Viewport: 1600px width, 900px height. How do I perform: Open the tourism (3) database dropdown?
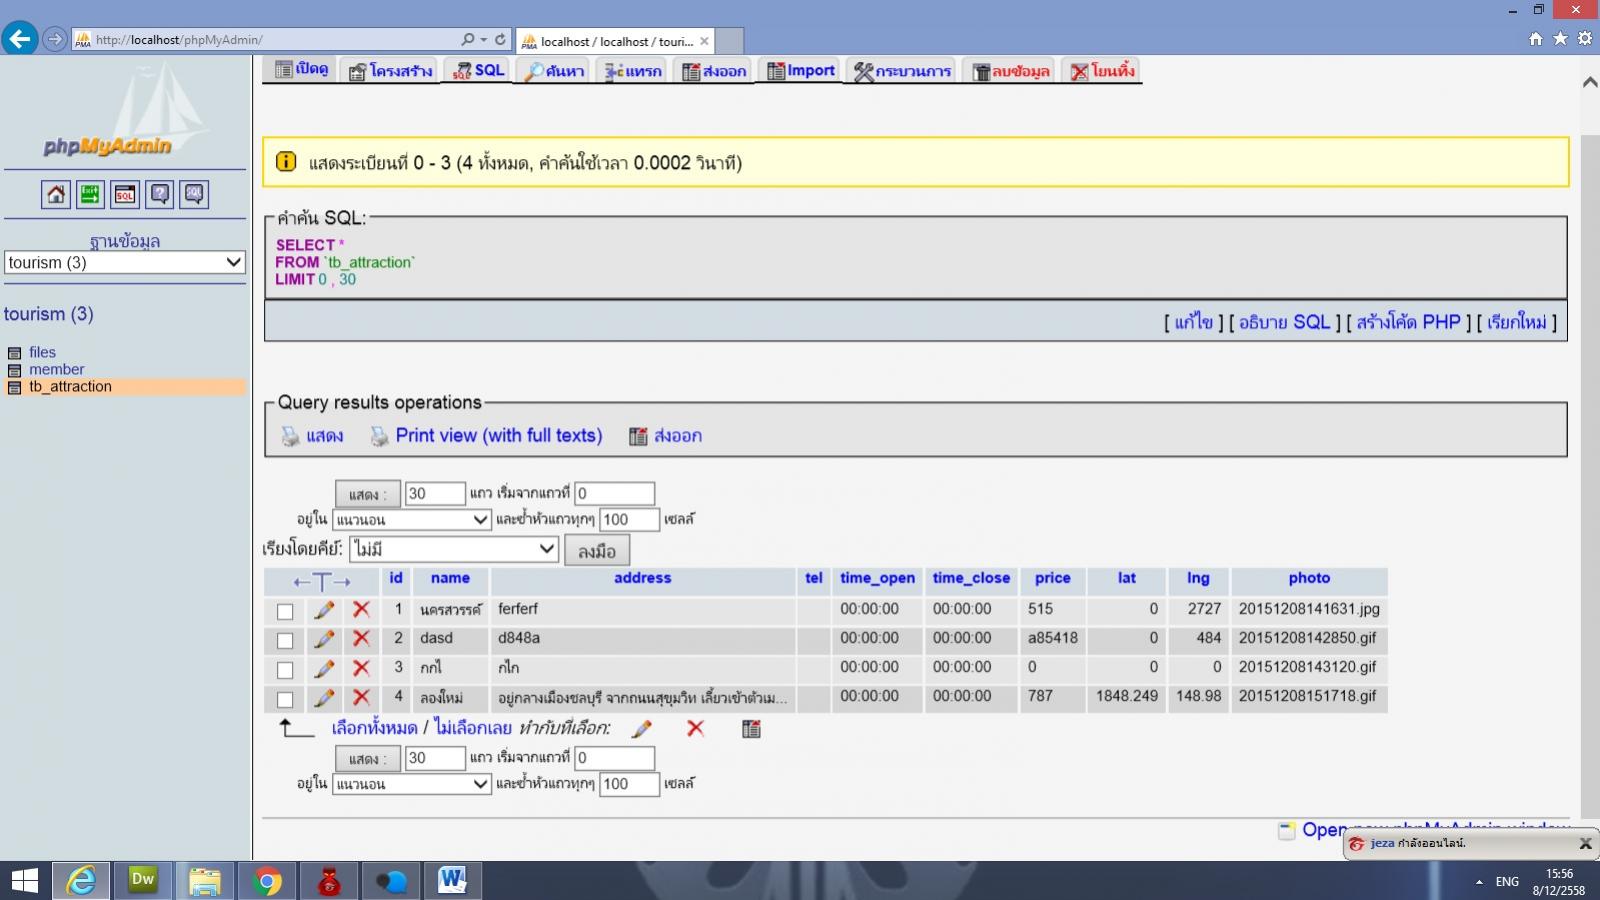pyautogui.click(x=125, y=262)
